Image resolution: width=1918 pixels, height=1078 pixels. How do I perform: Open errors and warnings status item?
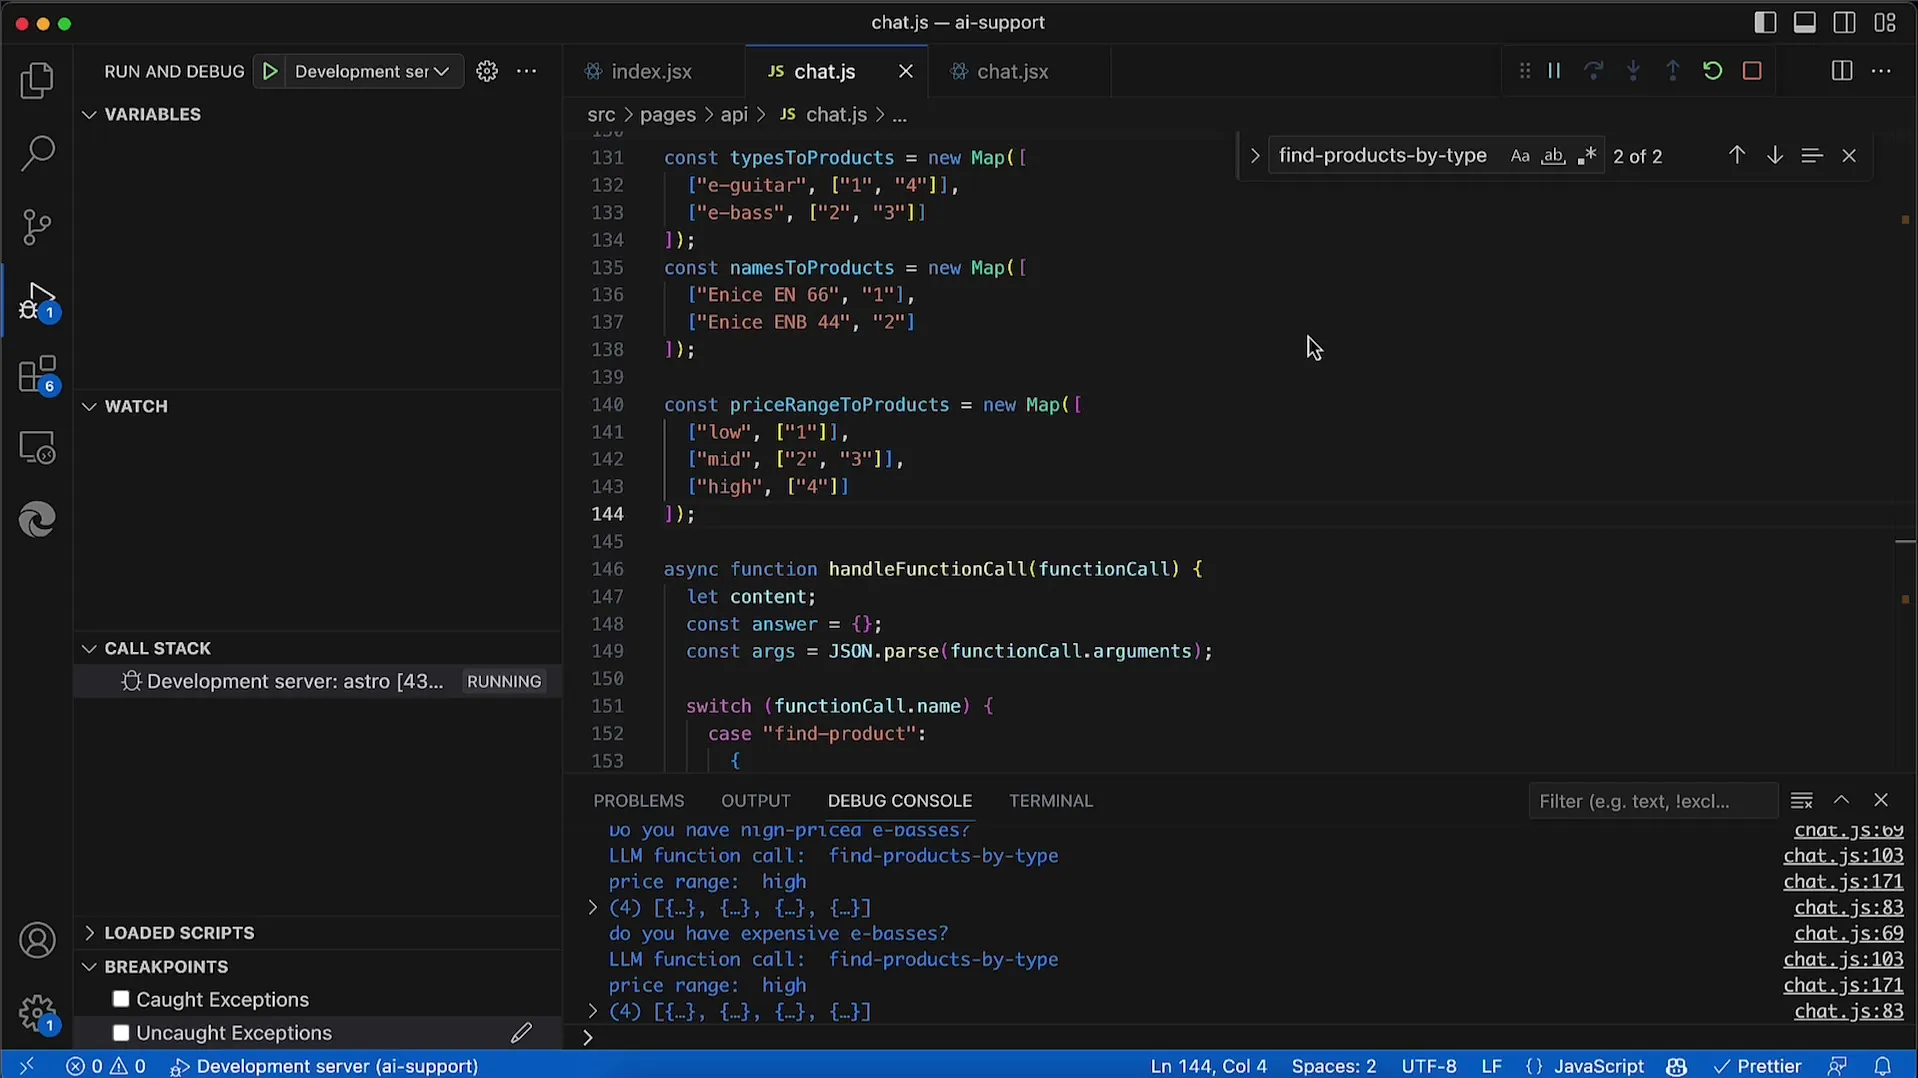pyautogui.click(x=106, y=1066)
